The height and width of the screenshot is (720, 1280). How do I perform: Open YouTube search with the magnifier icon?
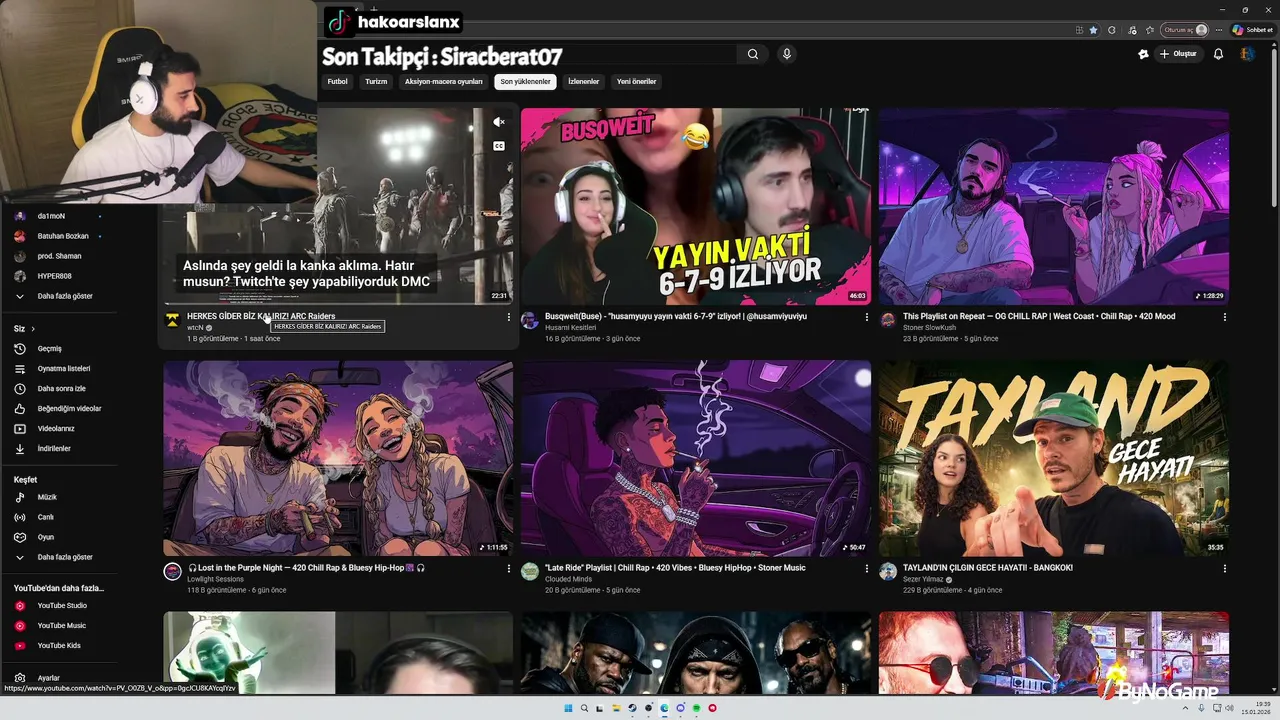click(753, 54)
